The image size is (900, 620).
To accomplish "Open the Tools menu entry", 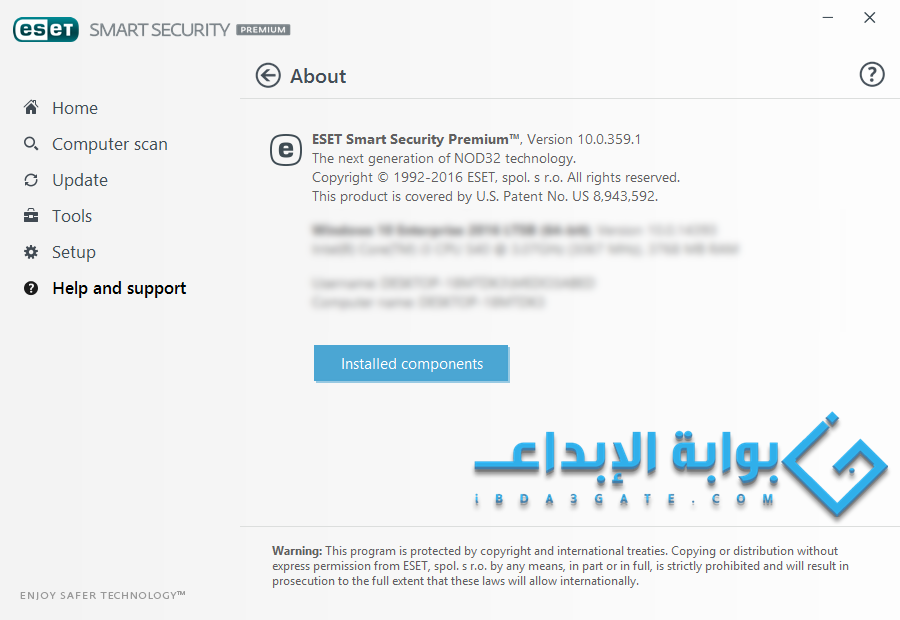I will pos(72,216).
